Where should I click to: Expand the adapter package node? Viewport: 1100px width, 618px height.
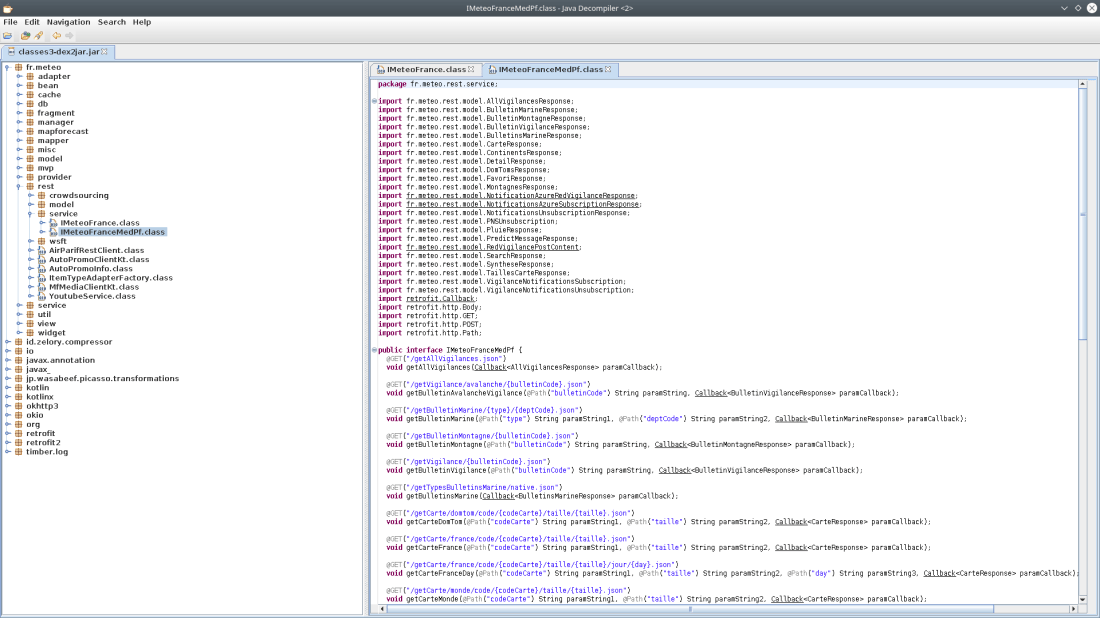(x=18, y=76)
